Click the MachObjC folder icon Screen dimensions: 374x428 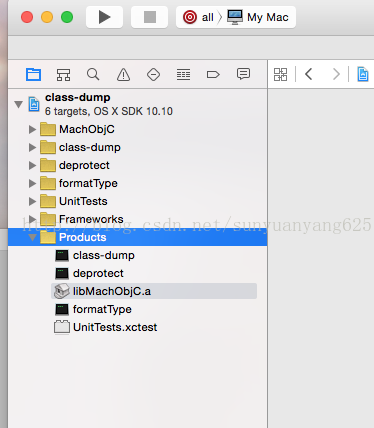pyautogui.click(x=48, y=129)
